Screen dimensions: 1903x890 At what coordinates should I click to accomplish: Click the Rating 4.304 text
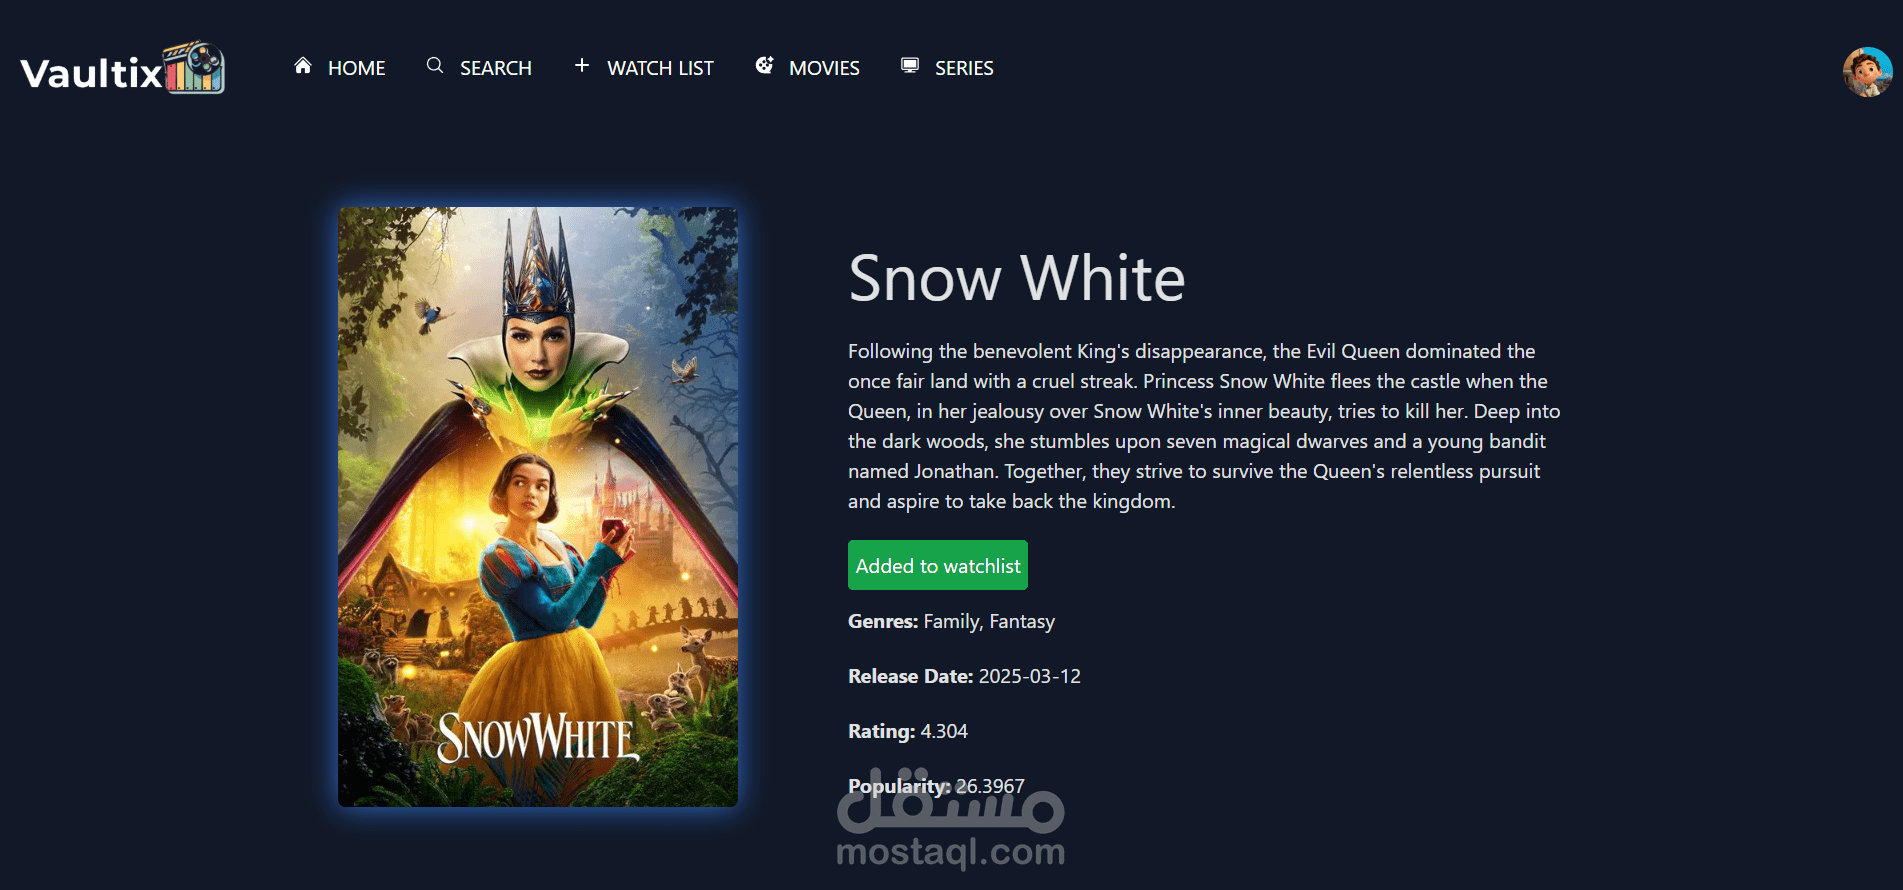coord(908,731)
